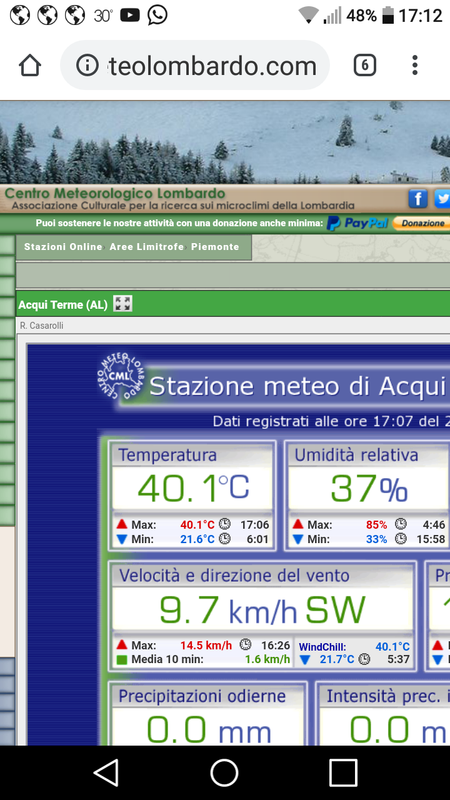Click the Donazione button
This screenshot has width=450, height=800.
(x=421, y=223)
